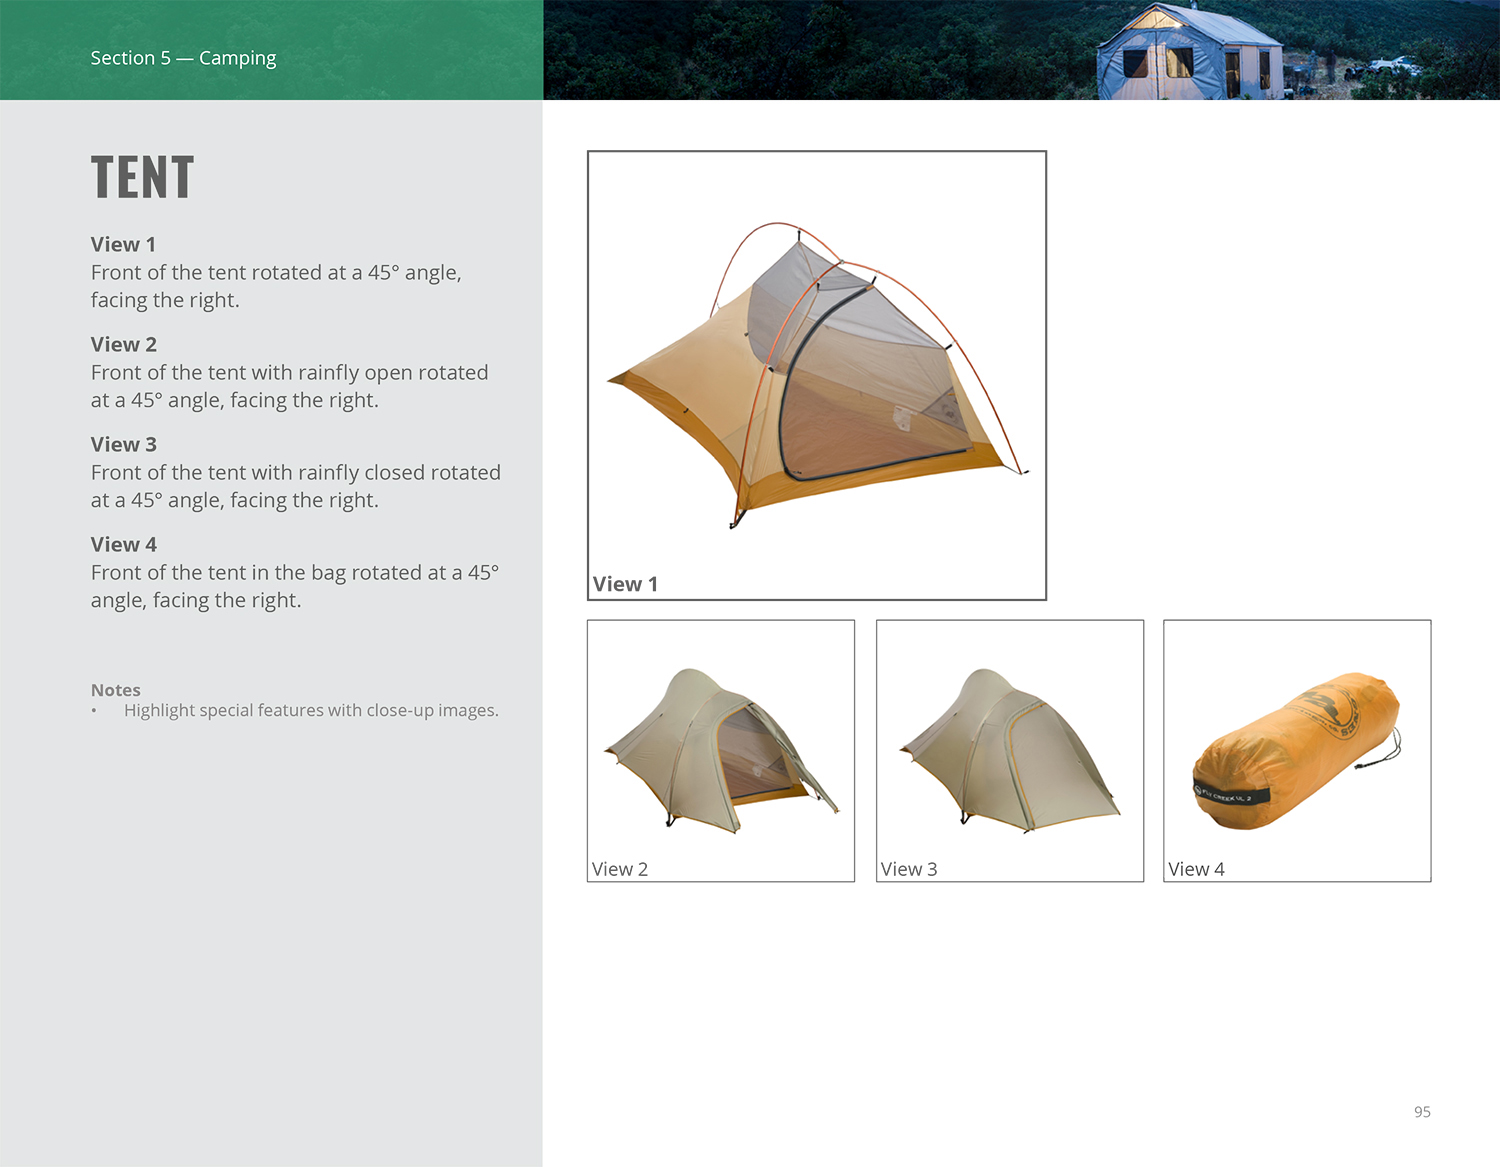Click the "View 3" caption below thumbnail
This screenshot has width=1500, height=1167.
908,869
